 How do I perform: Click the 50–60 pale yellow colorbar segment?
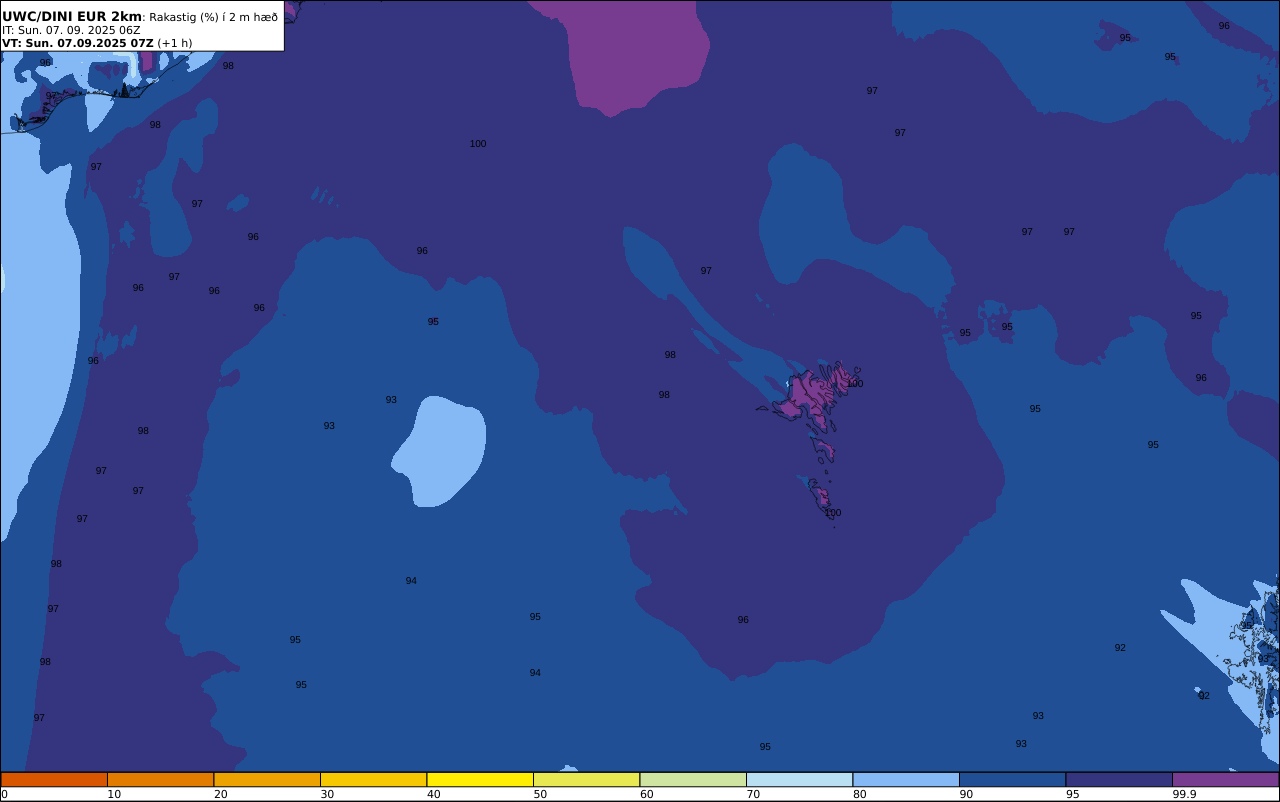586,779
